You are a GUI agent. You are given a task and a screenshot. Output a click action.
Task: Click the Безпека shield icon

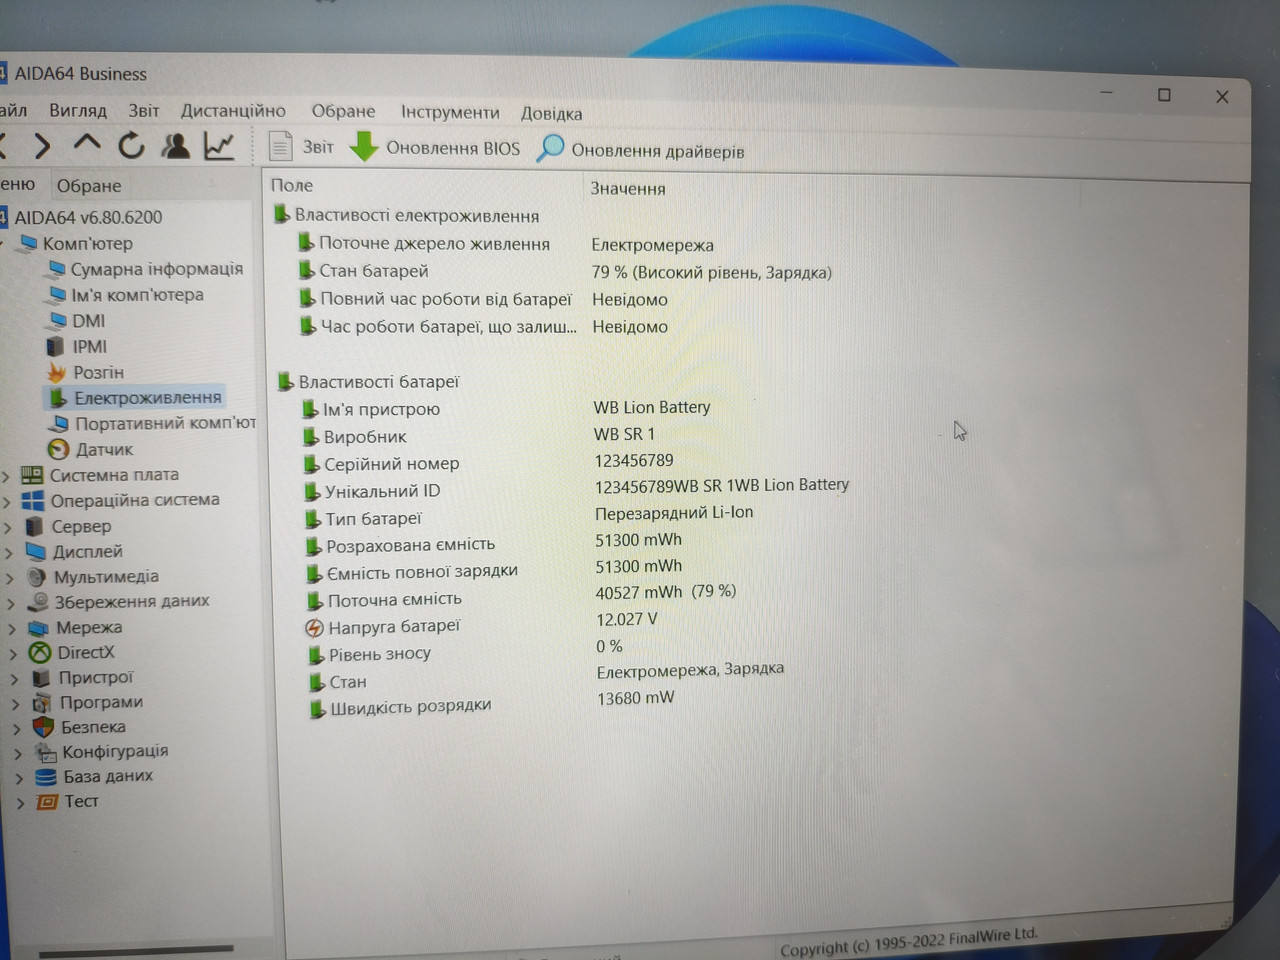pyautogui.click(x=44, y=727)
